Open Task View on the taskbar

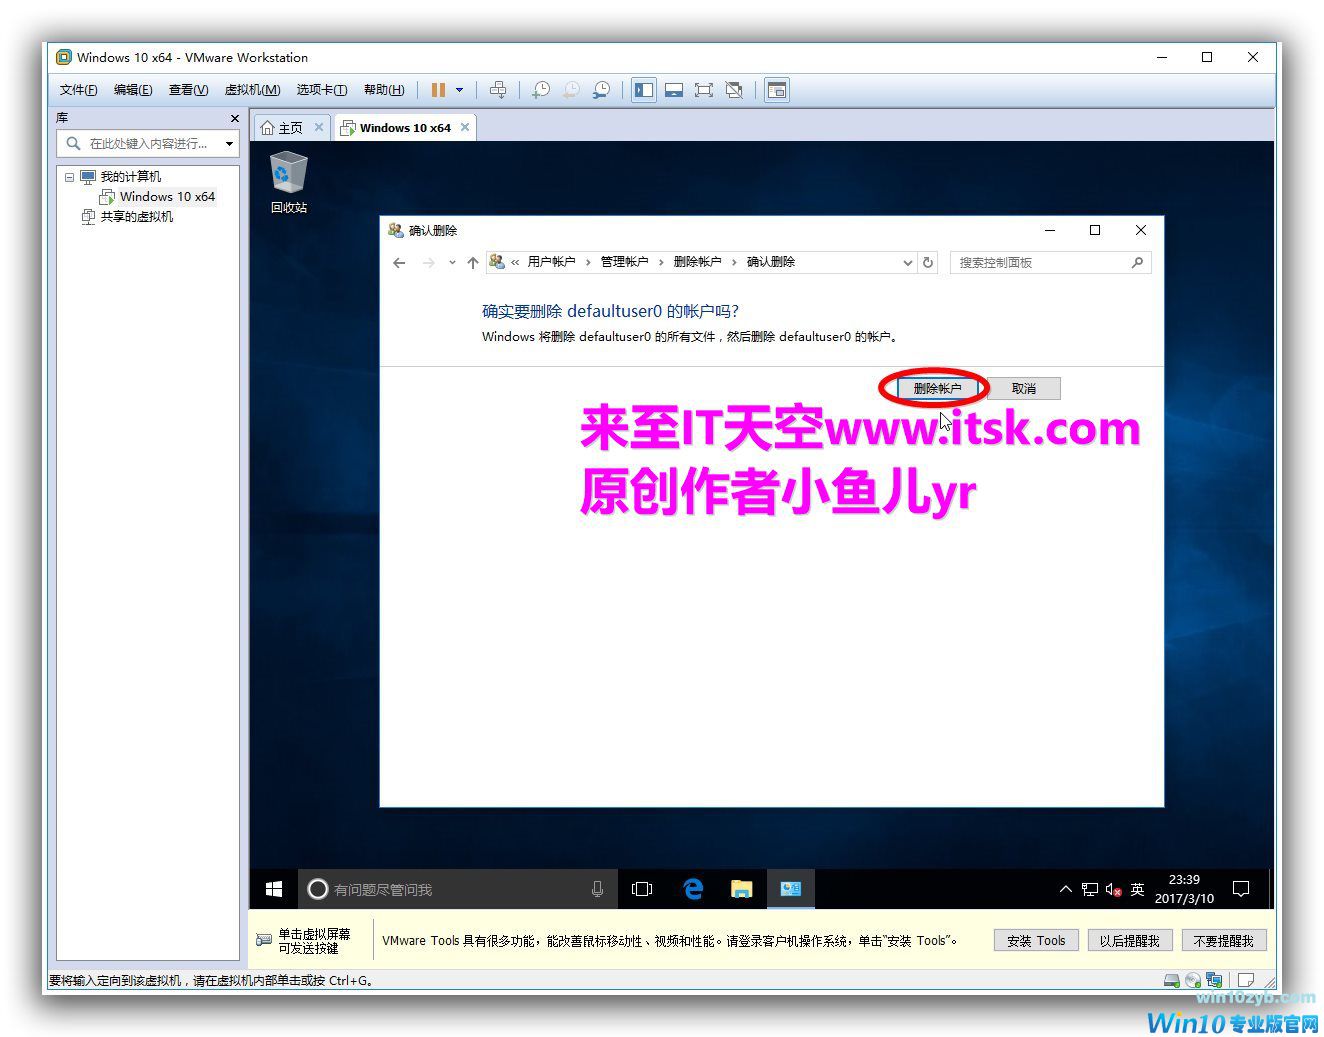click(x=642, y=889)
